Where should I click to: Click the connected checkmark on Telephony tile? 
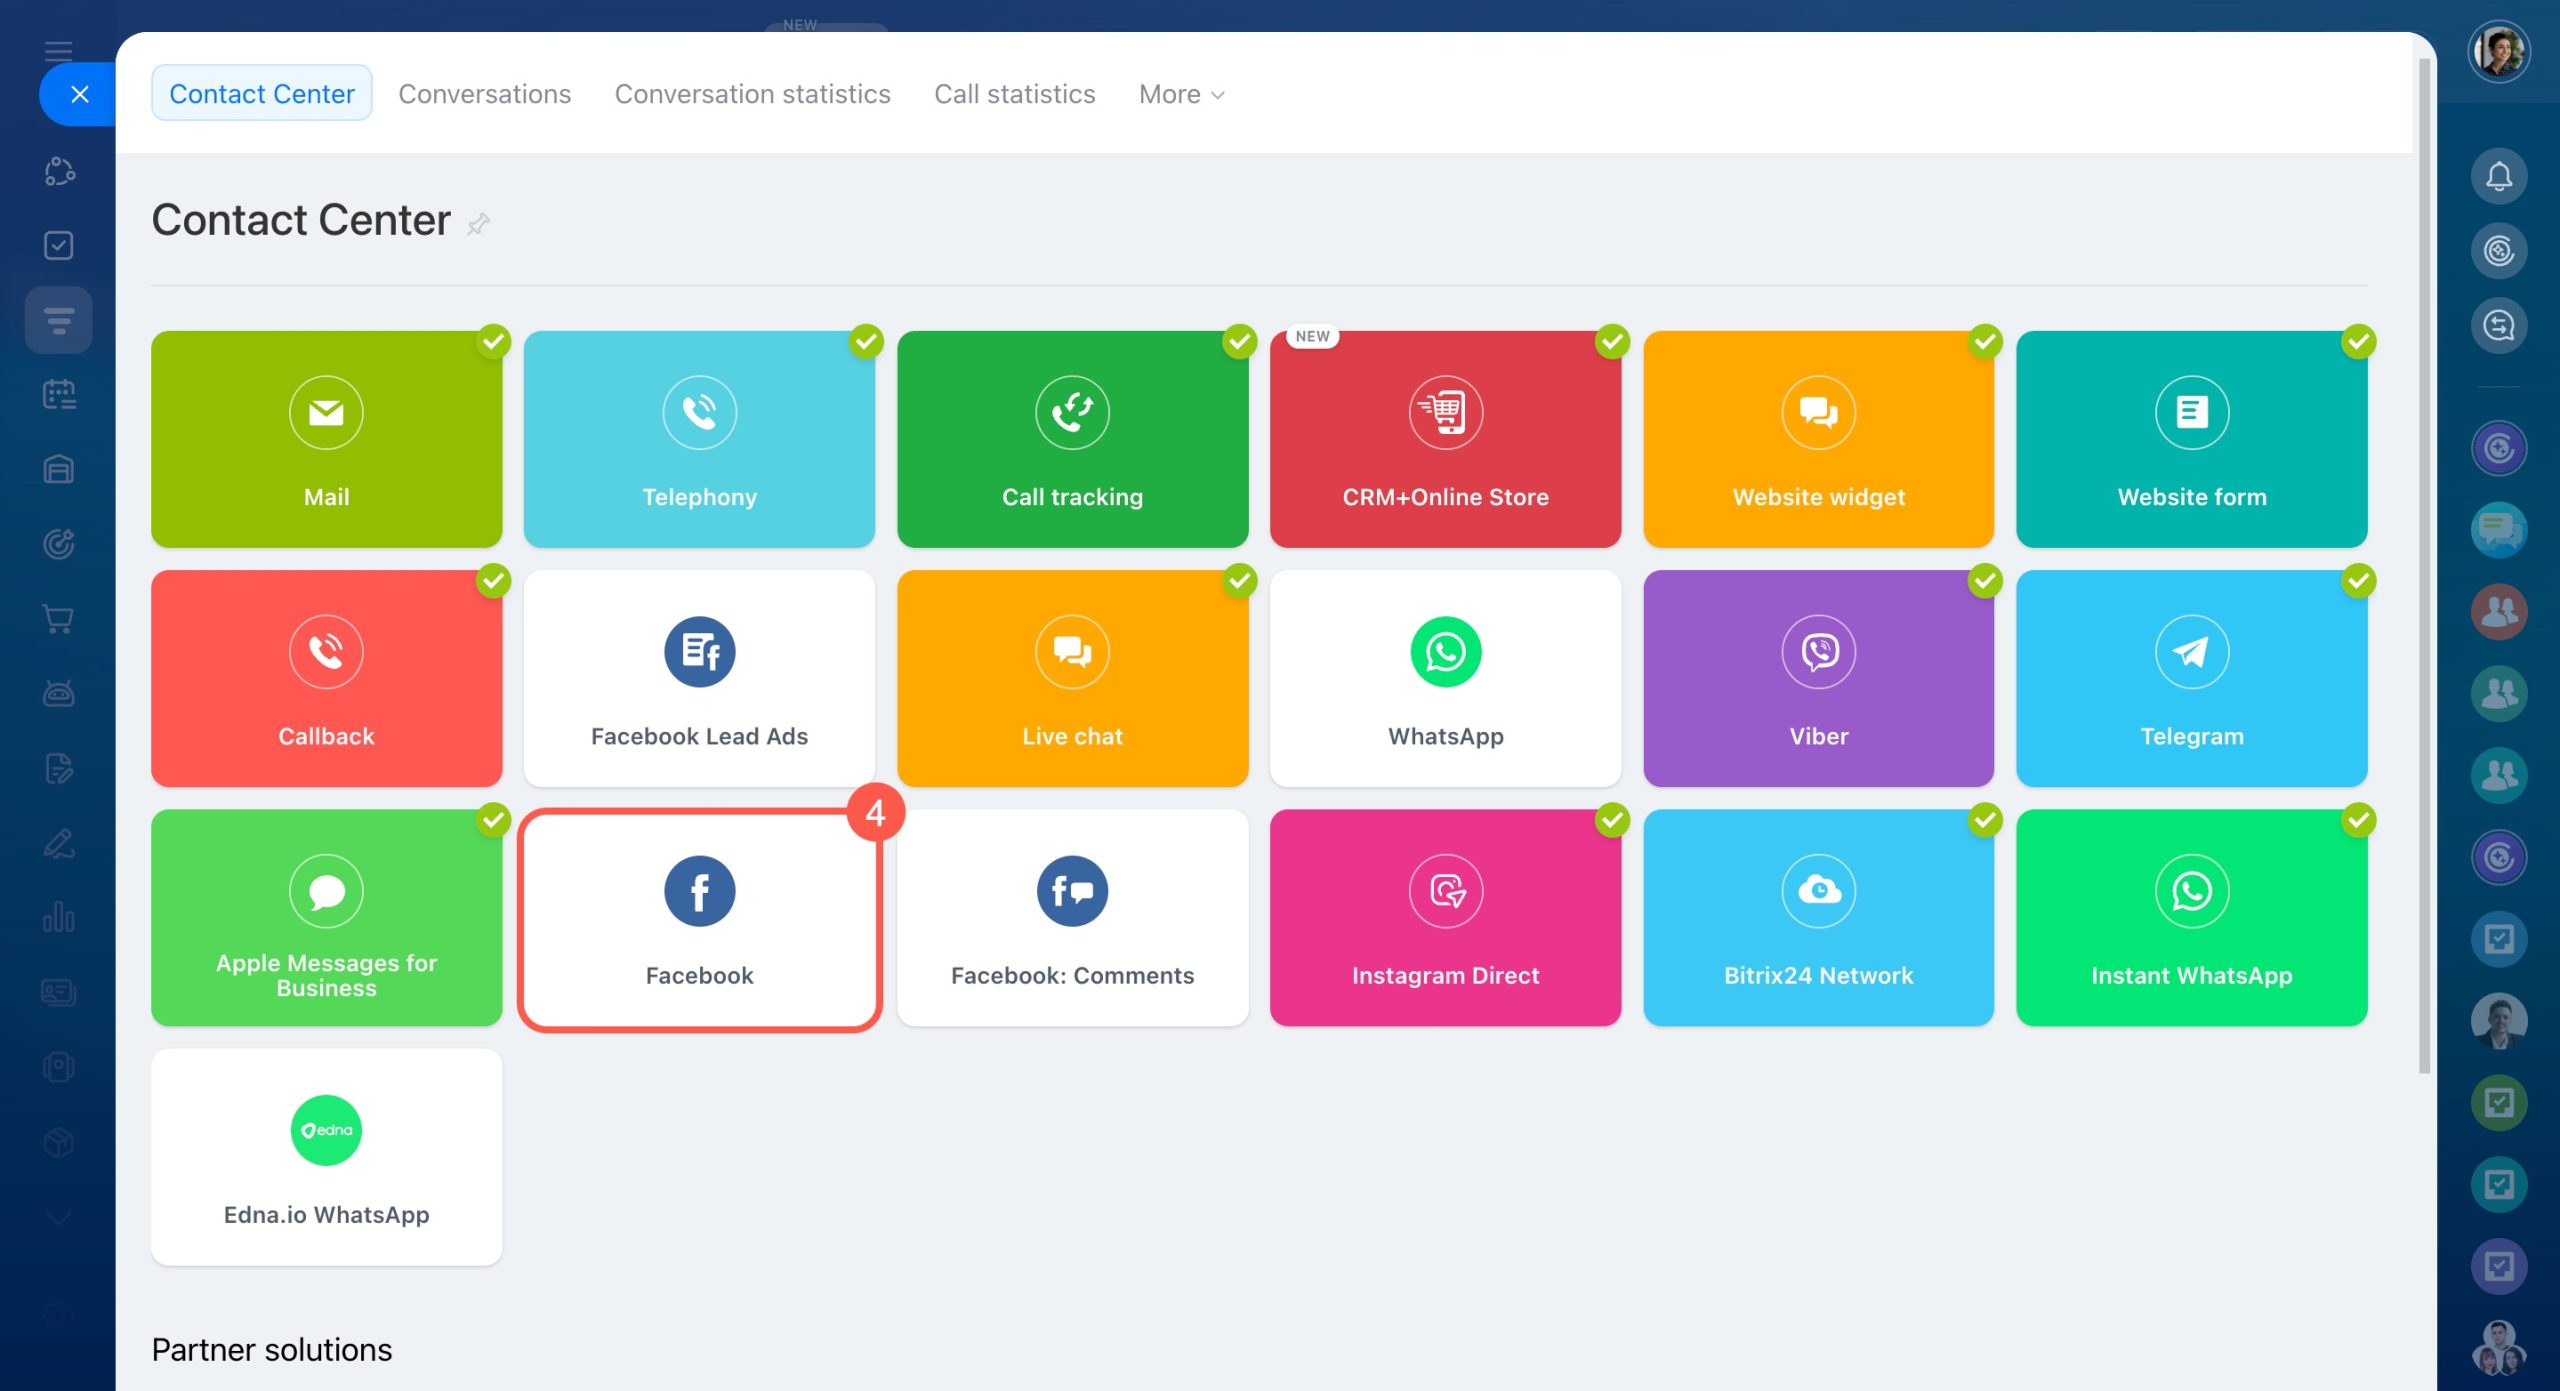tap(866, 342)
